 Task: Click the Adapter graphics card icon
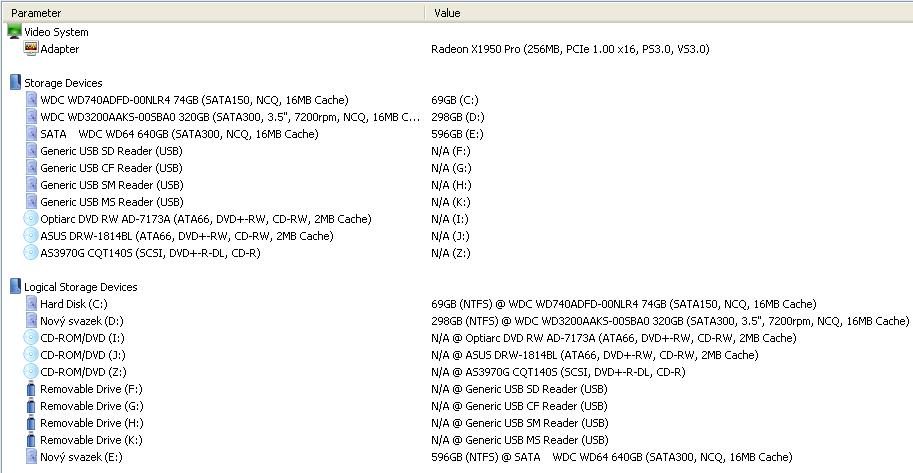(x=31, y=49)
